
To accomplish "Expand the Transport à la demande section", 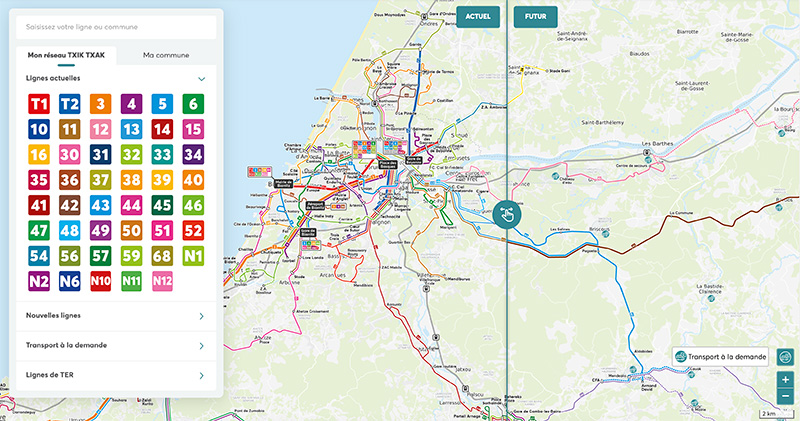I will (x=113, y=346).
